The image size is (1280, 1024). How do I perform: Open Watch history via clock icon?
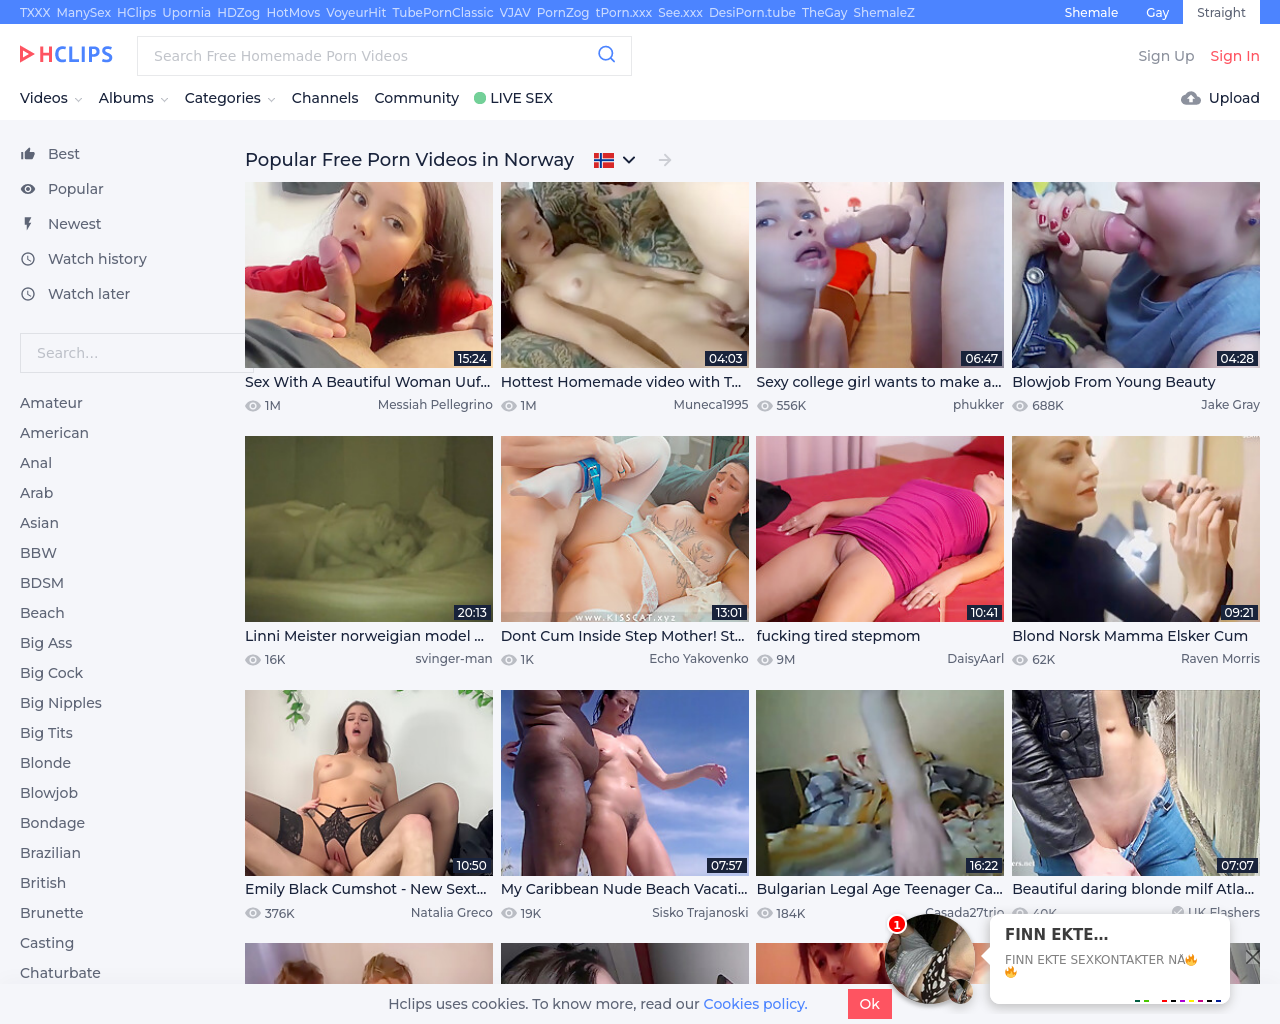(28, 259)
